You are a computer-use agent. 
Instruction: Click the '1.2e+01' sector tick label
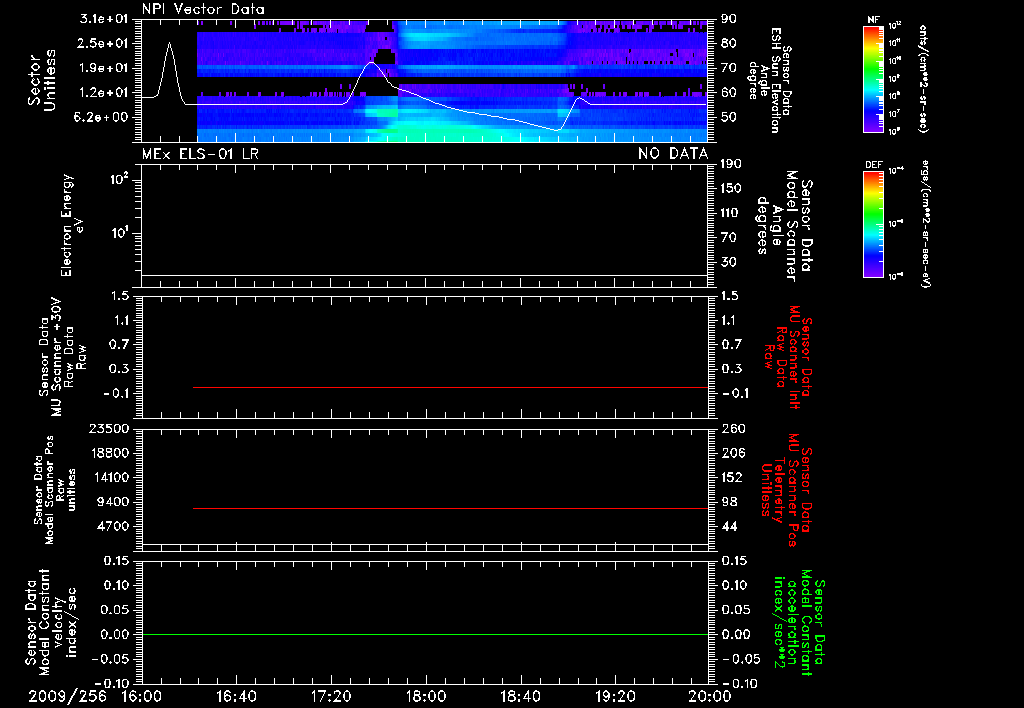104,93
